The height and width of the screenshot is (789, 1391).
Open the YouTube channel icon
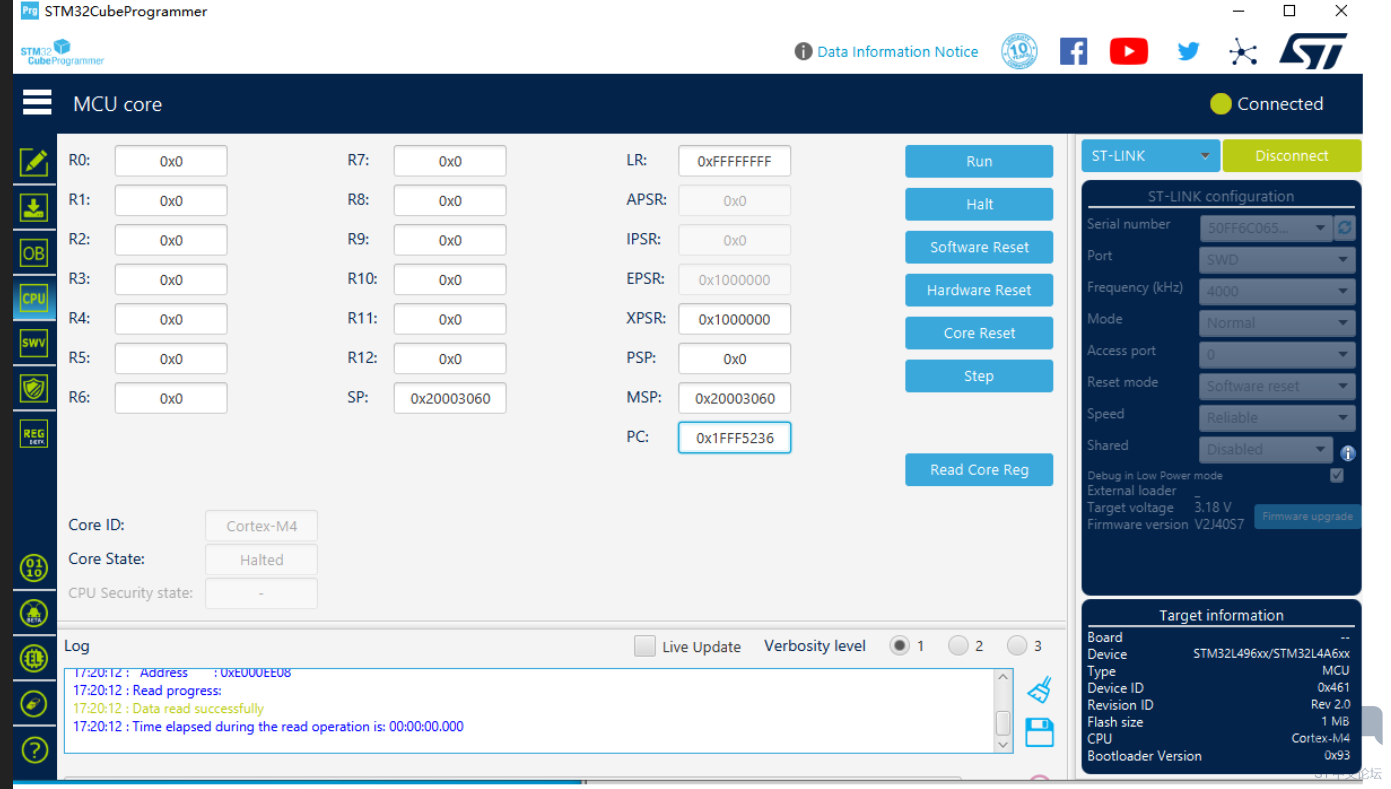pyautogui.click(x=1129, y=51)
